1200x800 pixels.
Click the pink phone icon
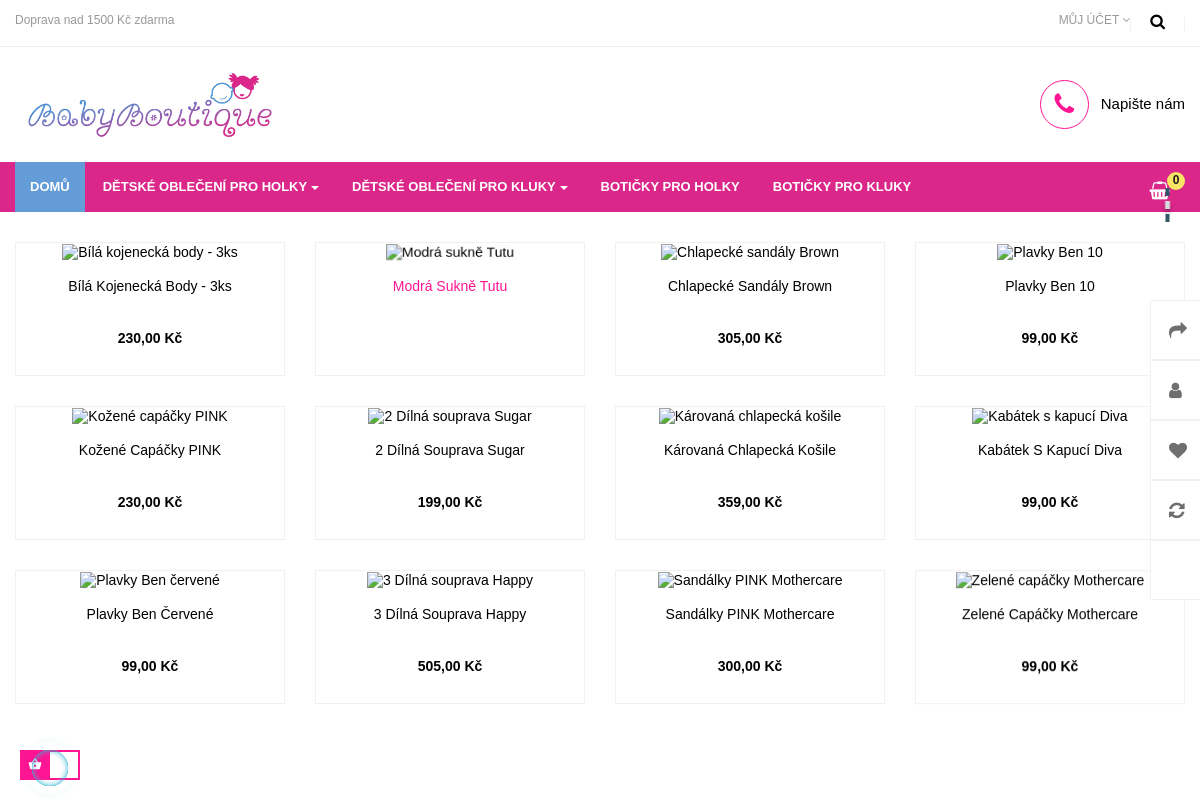pos(1064,104)
